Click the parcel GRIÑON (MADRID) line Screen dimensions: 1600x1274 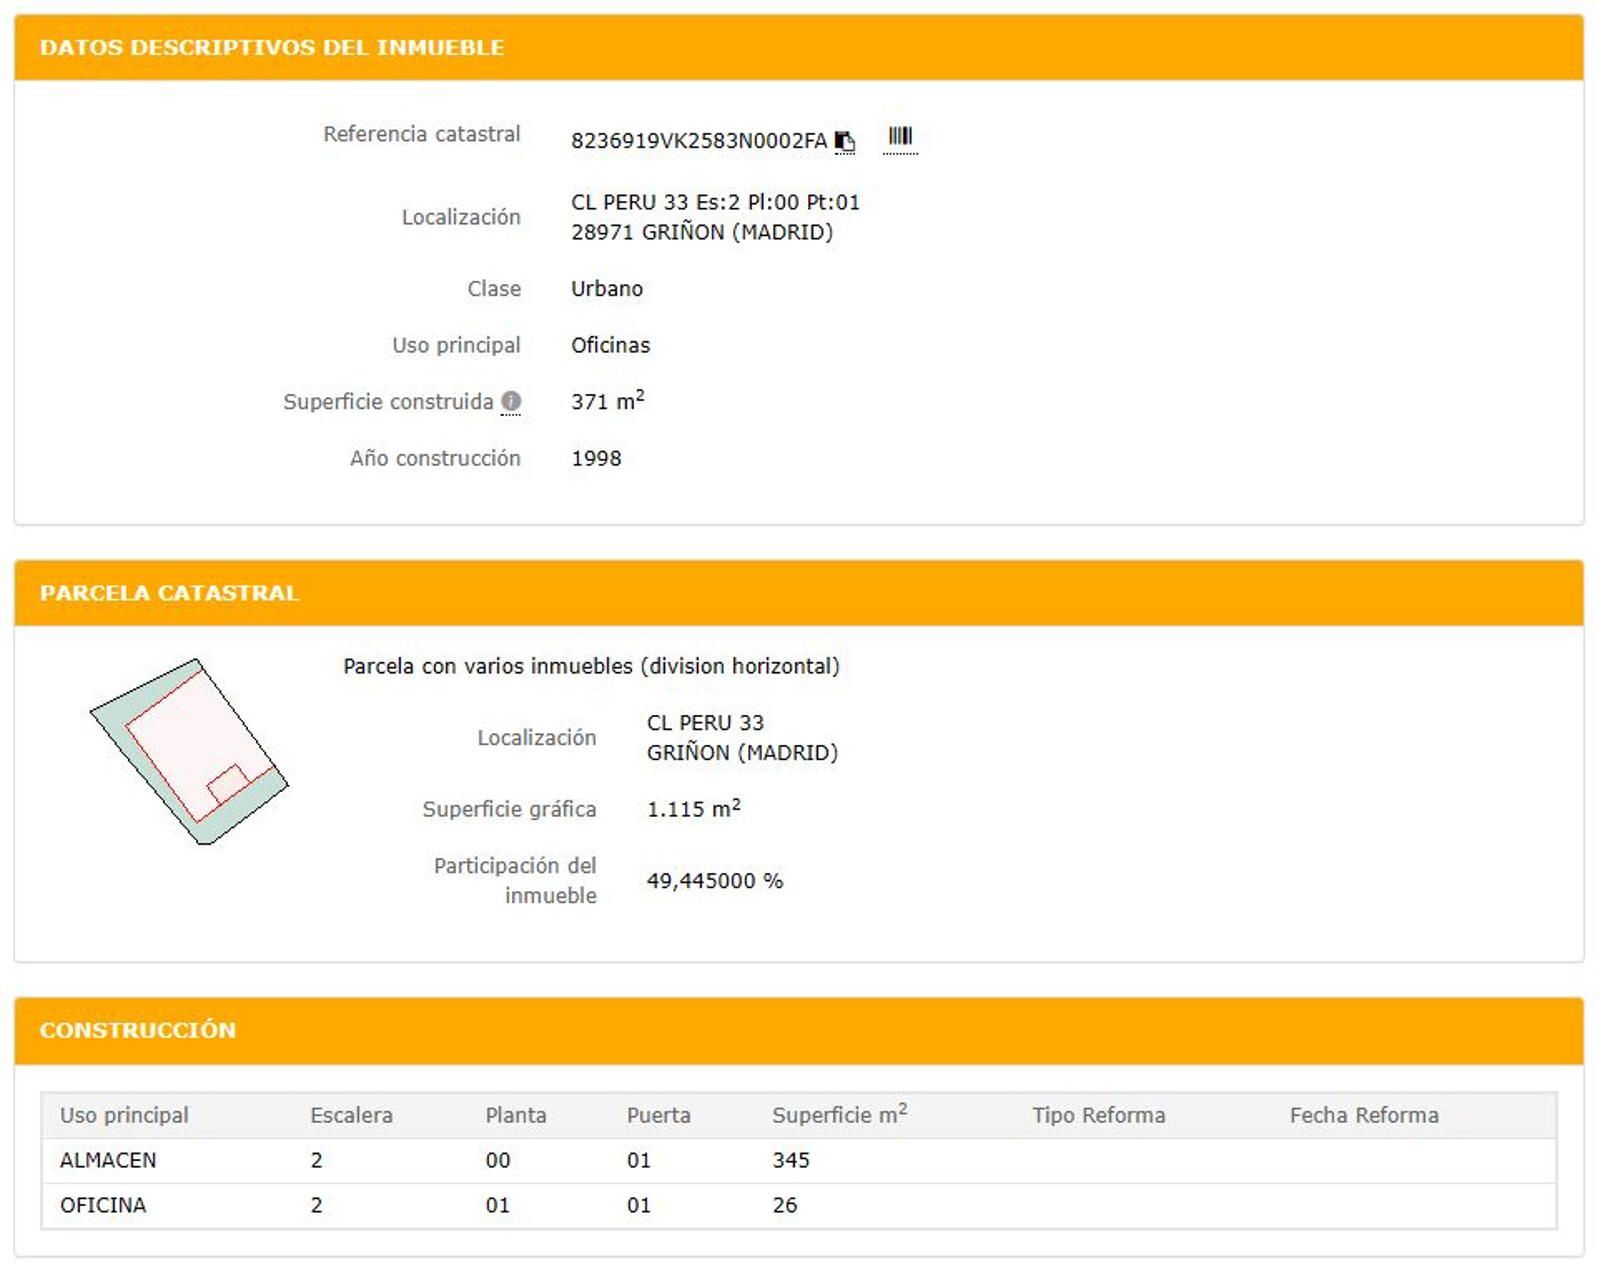tap(742, 752)
